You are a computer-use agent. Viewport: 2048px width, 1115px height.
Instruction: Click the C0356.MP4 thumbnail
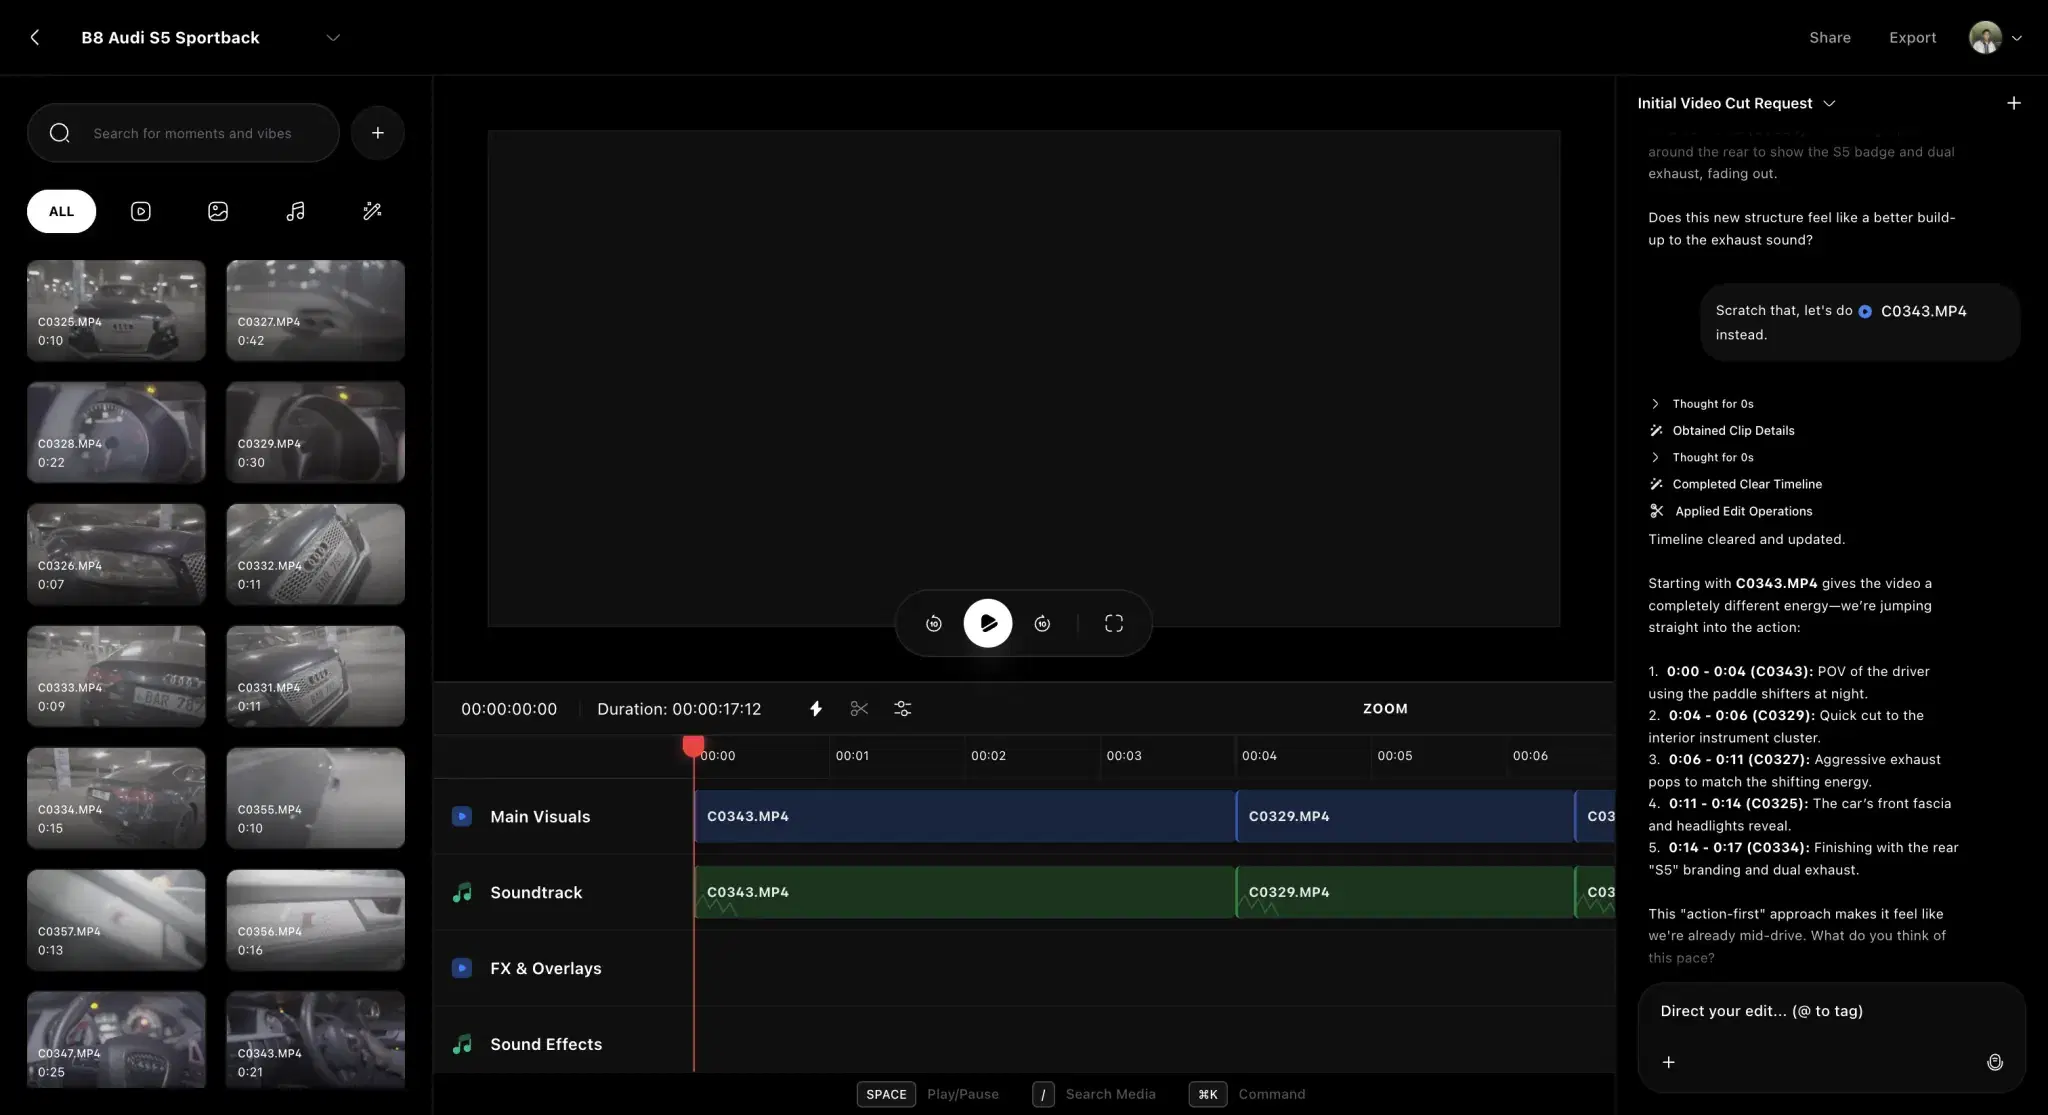click(315, 920)
